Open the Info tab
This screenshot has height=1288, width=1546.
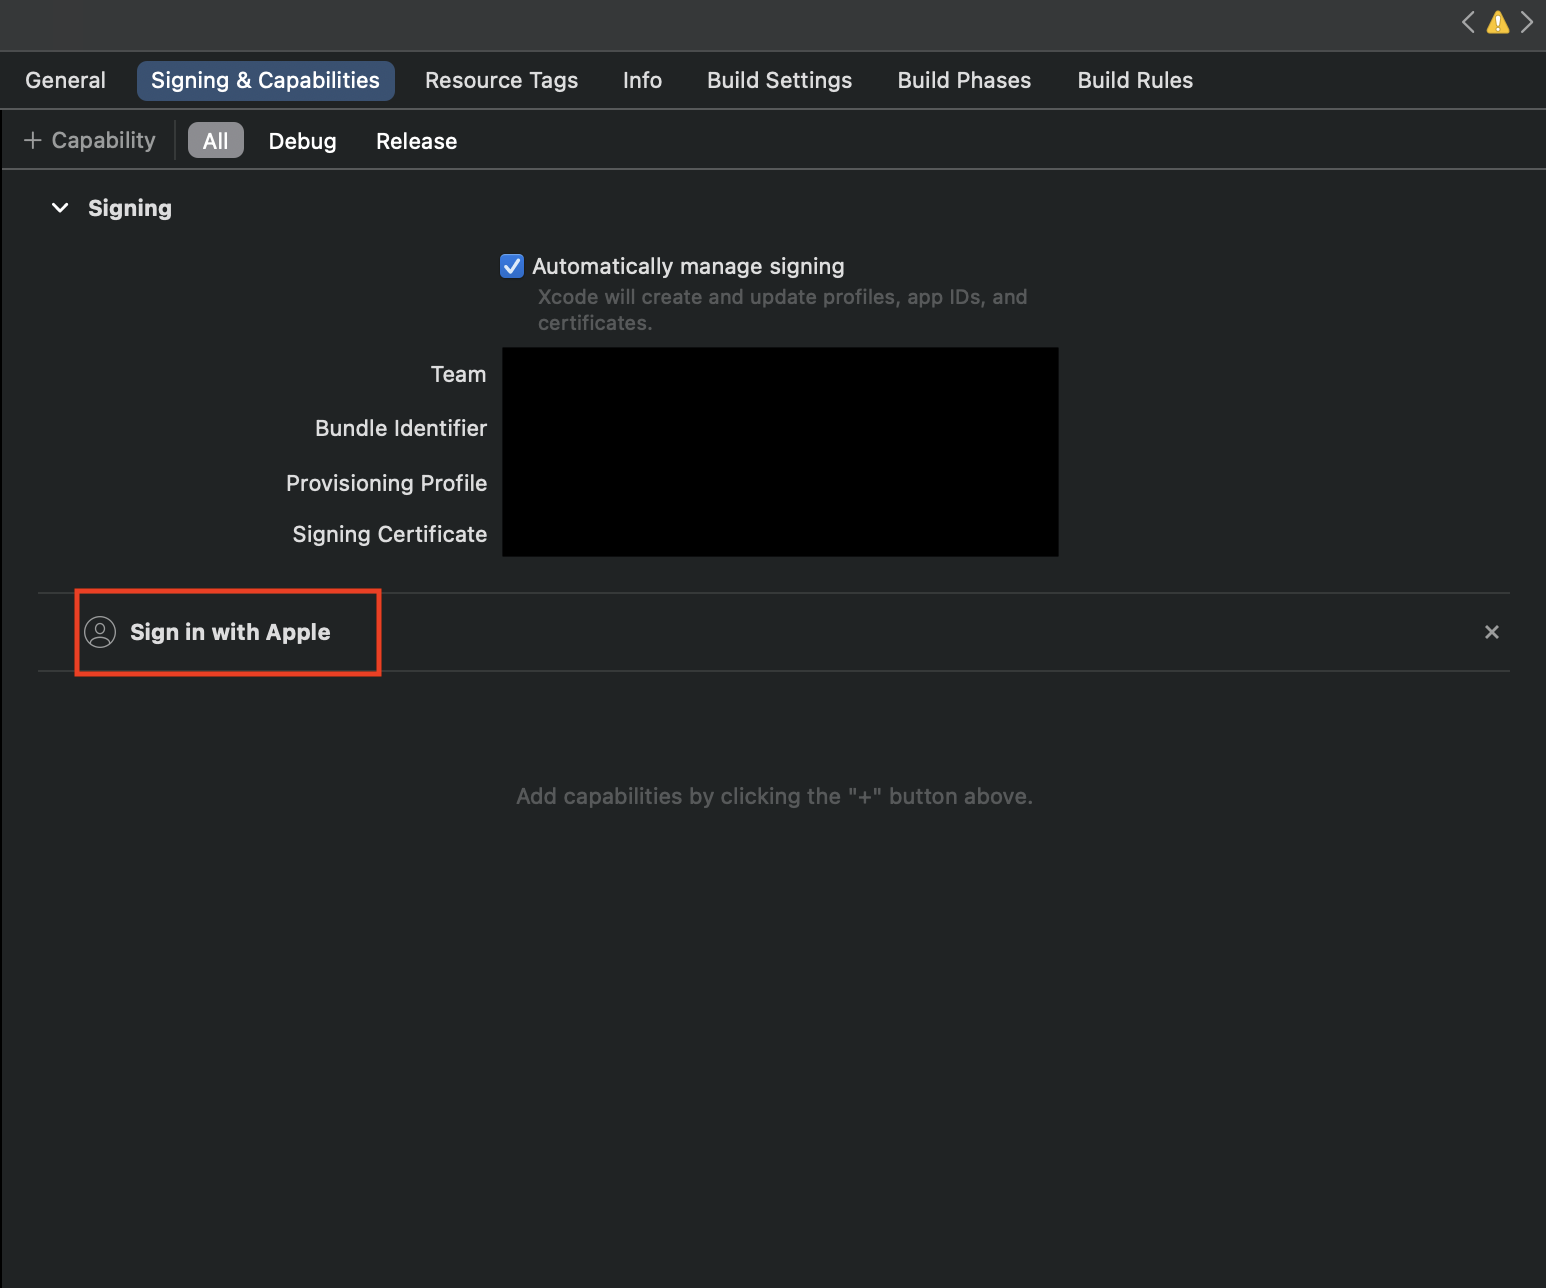642,80
